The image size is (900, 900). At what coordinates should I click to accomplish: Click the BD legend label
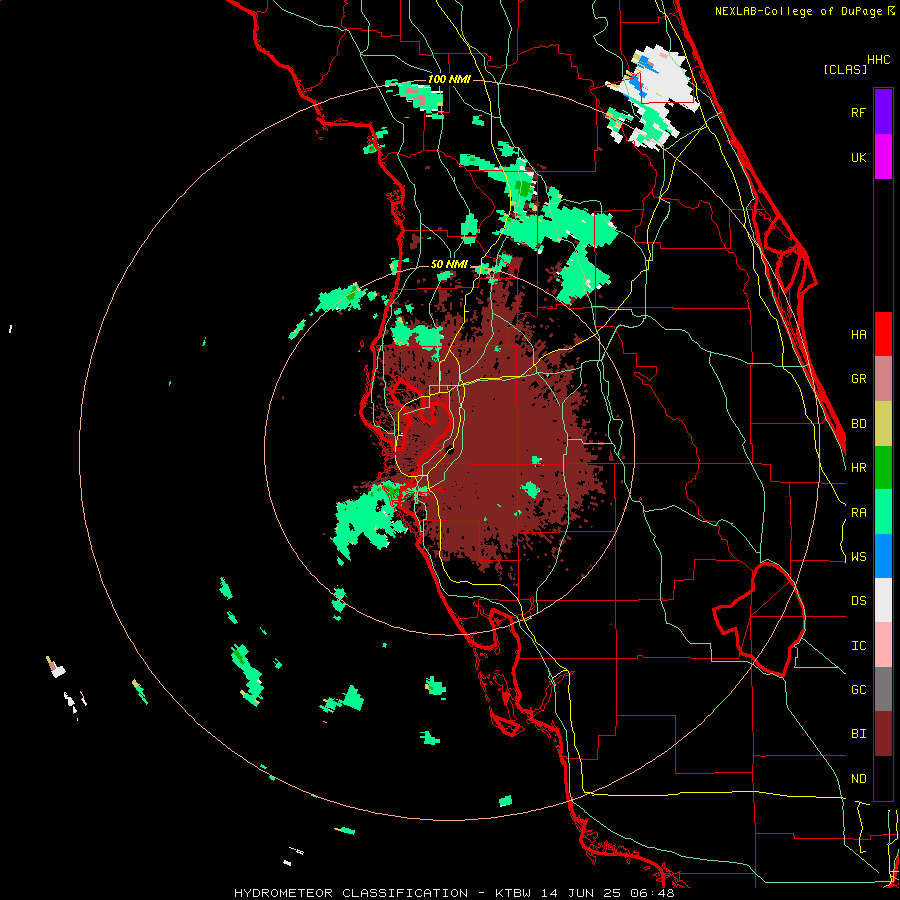coord(858,424)
